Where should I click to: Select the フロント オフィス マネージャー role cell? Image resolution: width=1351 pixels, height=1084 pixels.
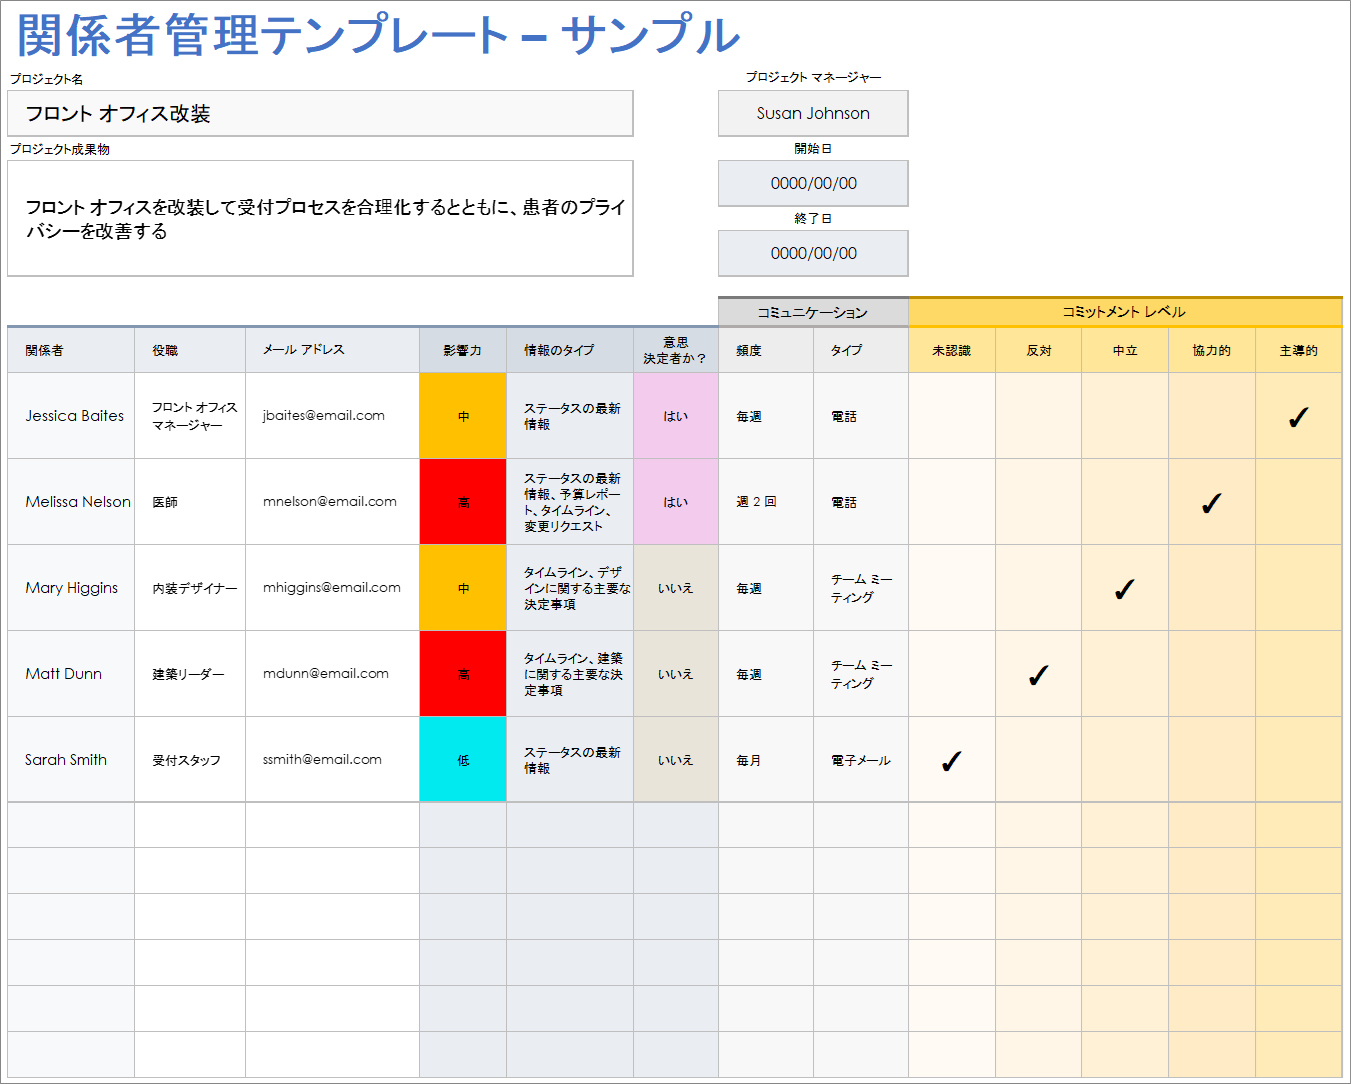pos(190,416)
